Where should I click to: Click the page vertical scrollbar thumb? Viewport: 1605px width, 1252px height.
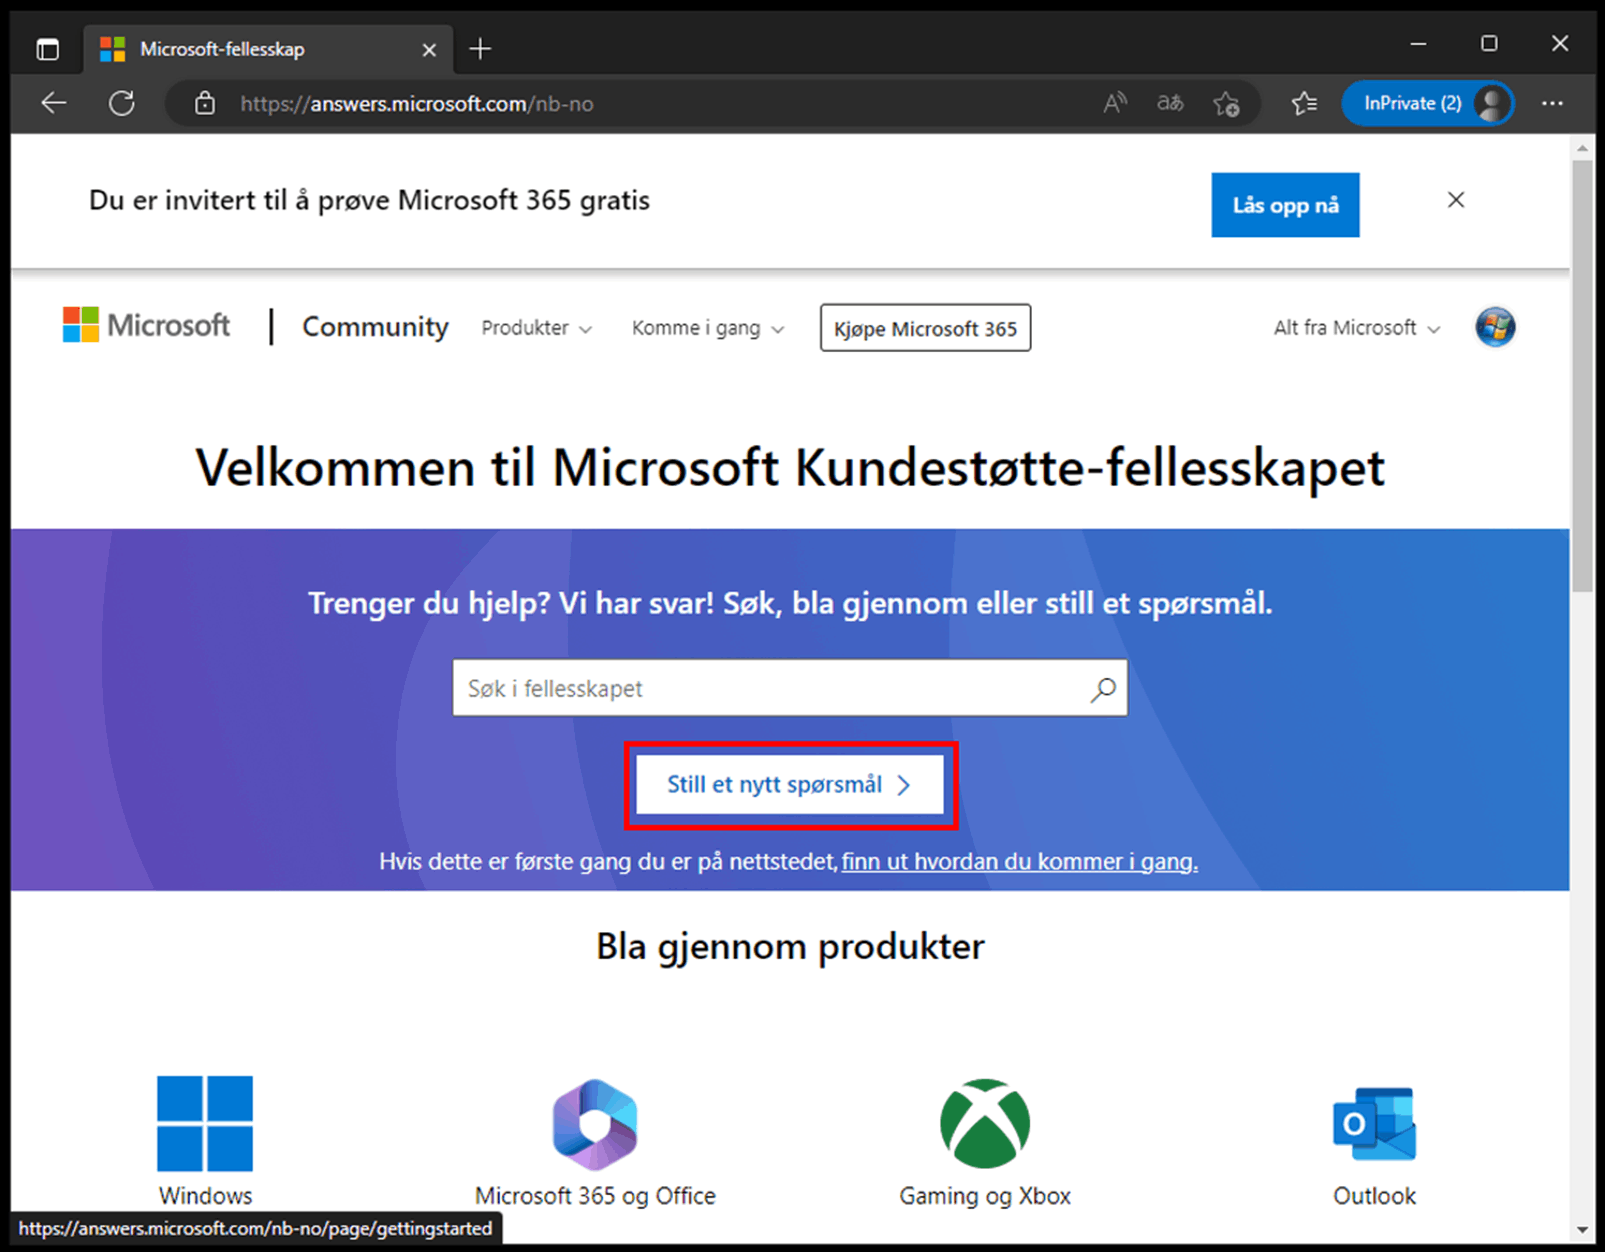pyautogui.click(x=1582, y=375)
